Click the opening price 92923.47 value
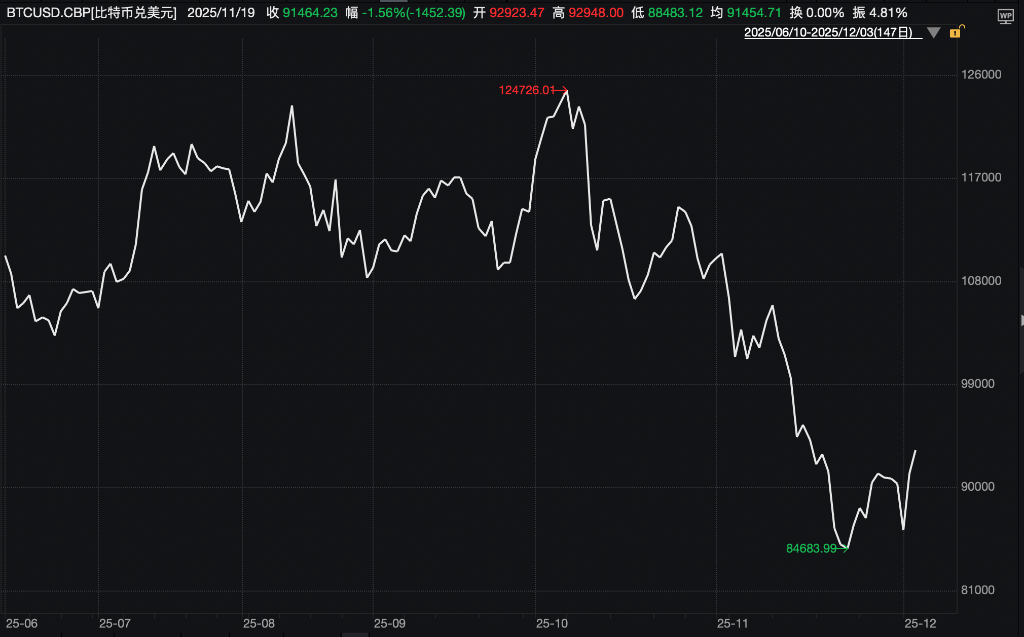Viewport: 1024px width, 637px height. click(x=516, y=13)
